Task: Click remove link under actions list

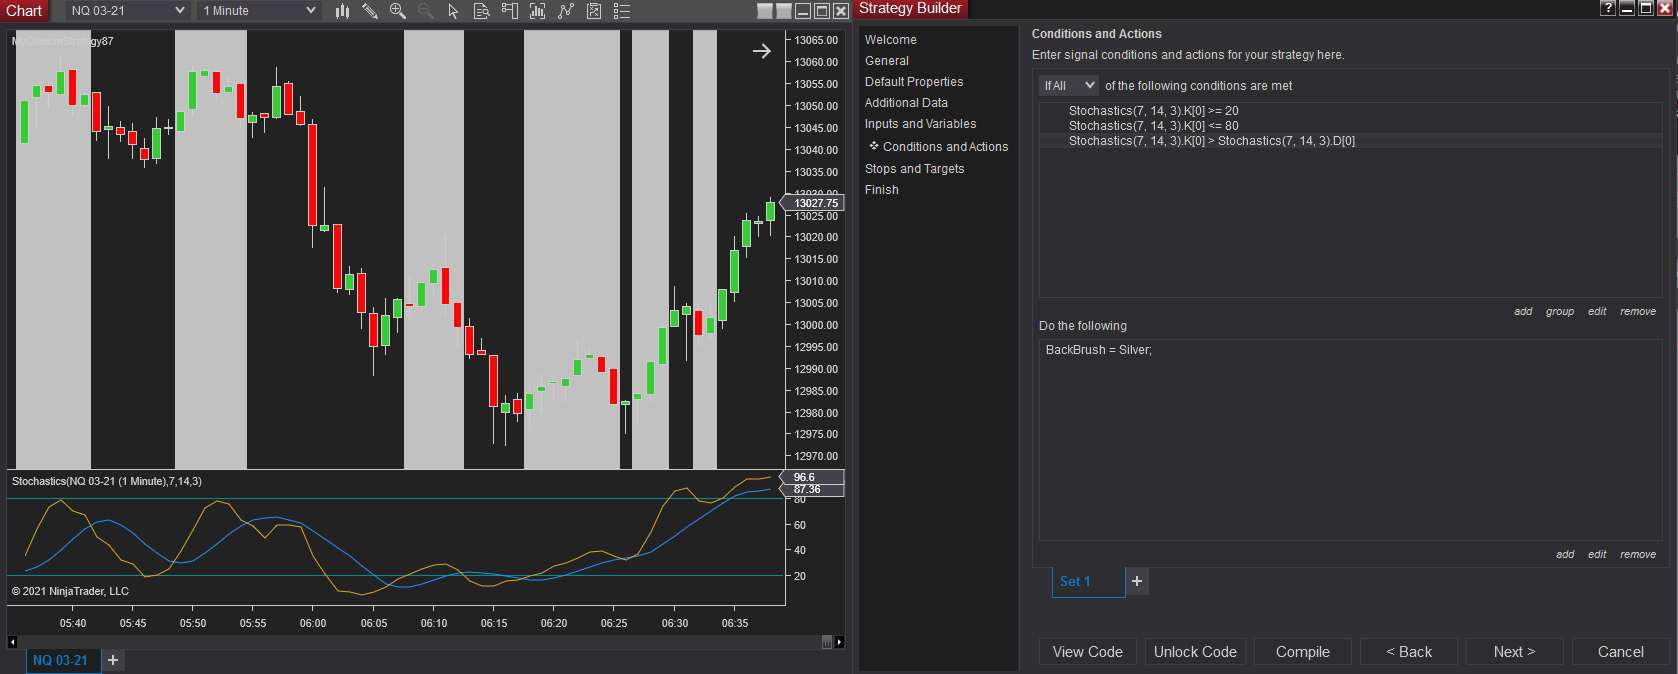Action: point(1638,555)
